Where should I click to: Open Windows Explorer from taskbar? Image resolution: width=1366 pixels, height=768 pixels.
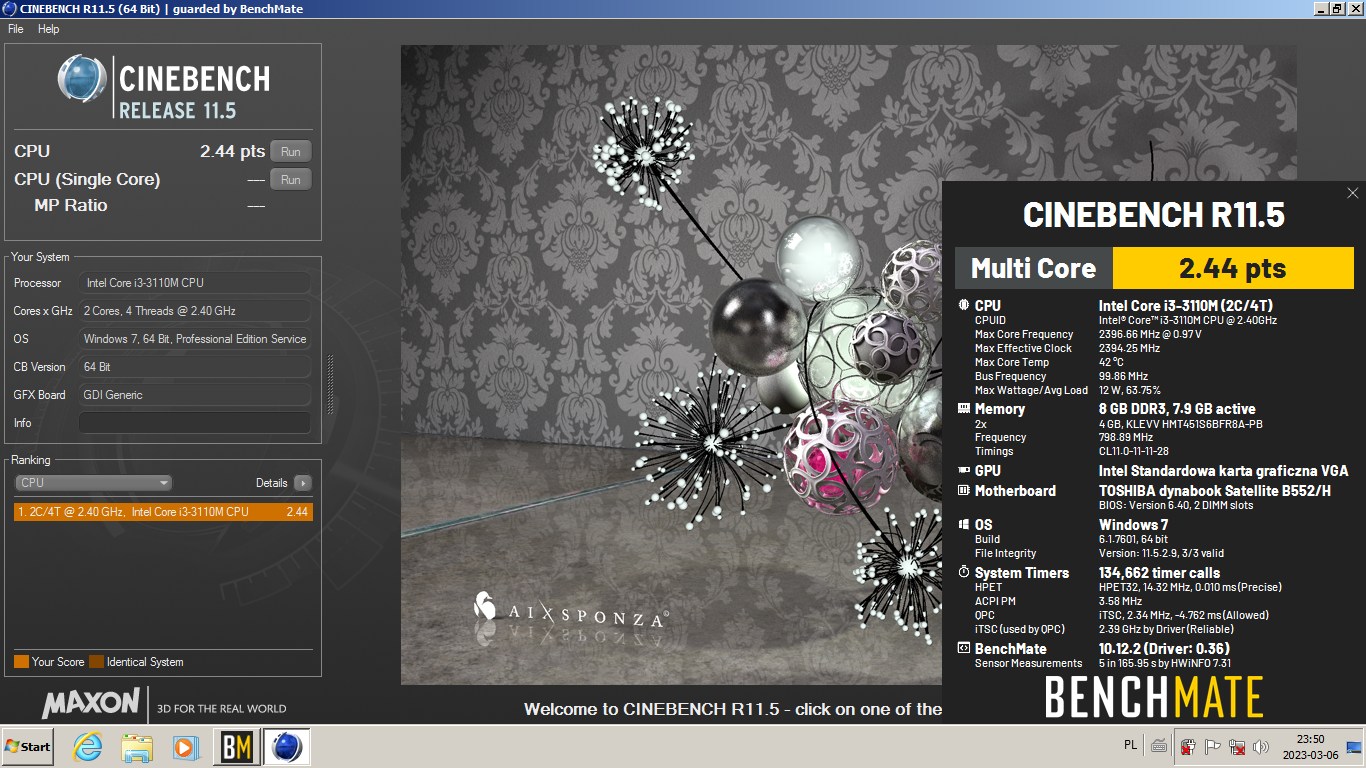(137, 747)
